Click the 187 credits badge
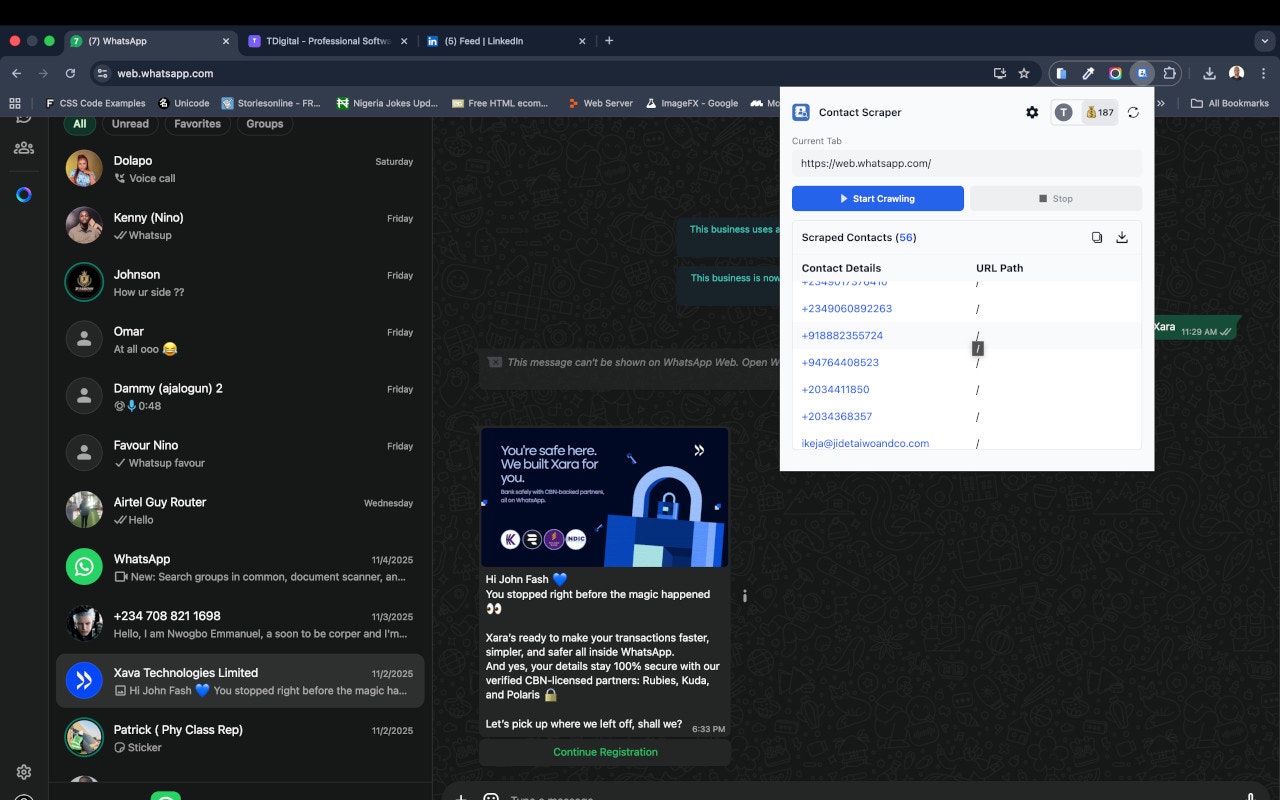 [x=1099, y=113]
